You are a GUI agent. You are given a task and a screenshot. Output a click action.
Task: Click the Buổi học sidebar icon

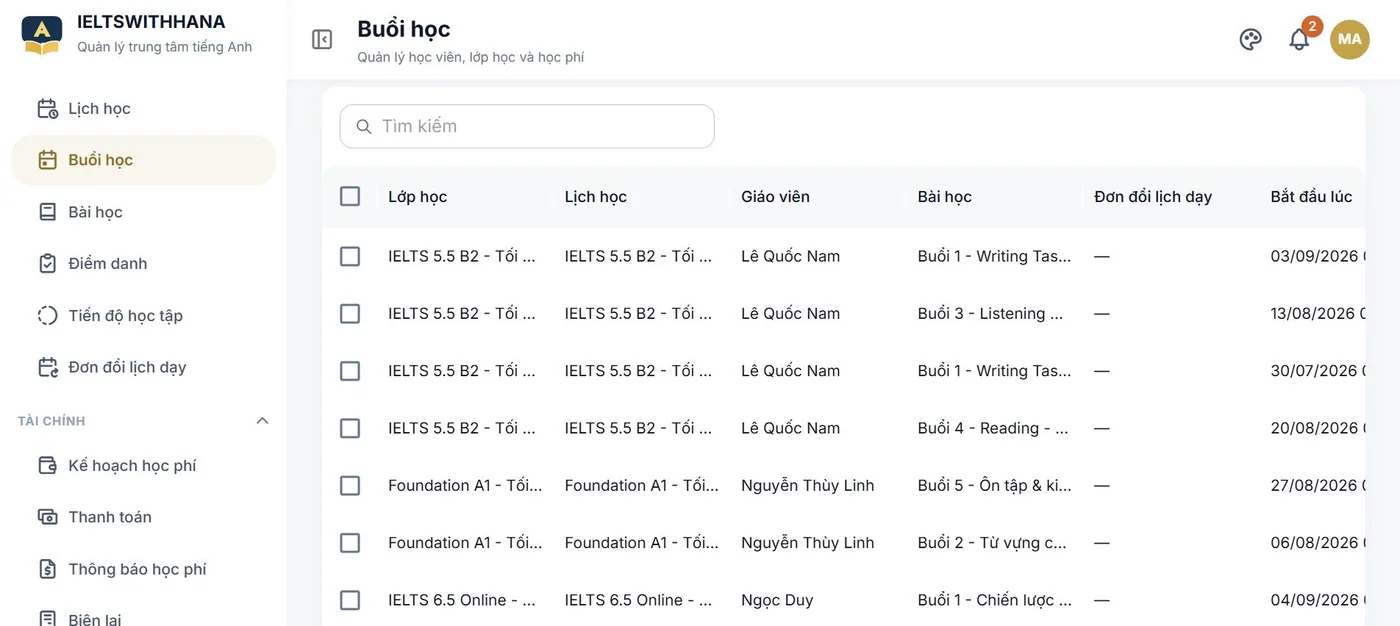click(47, 160)
